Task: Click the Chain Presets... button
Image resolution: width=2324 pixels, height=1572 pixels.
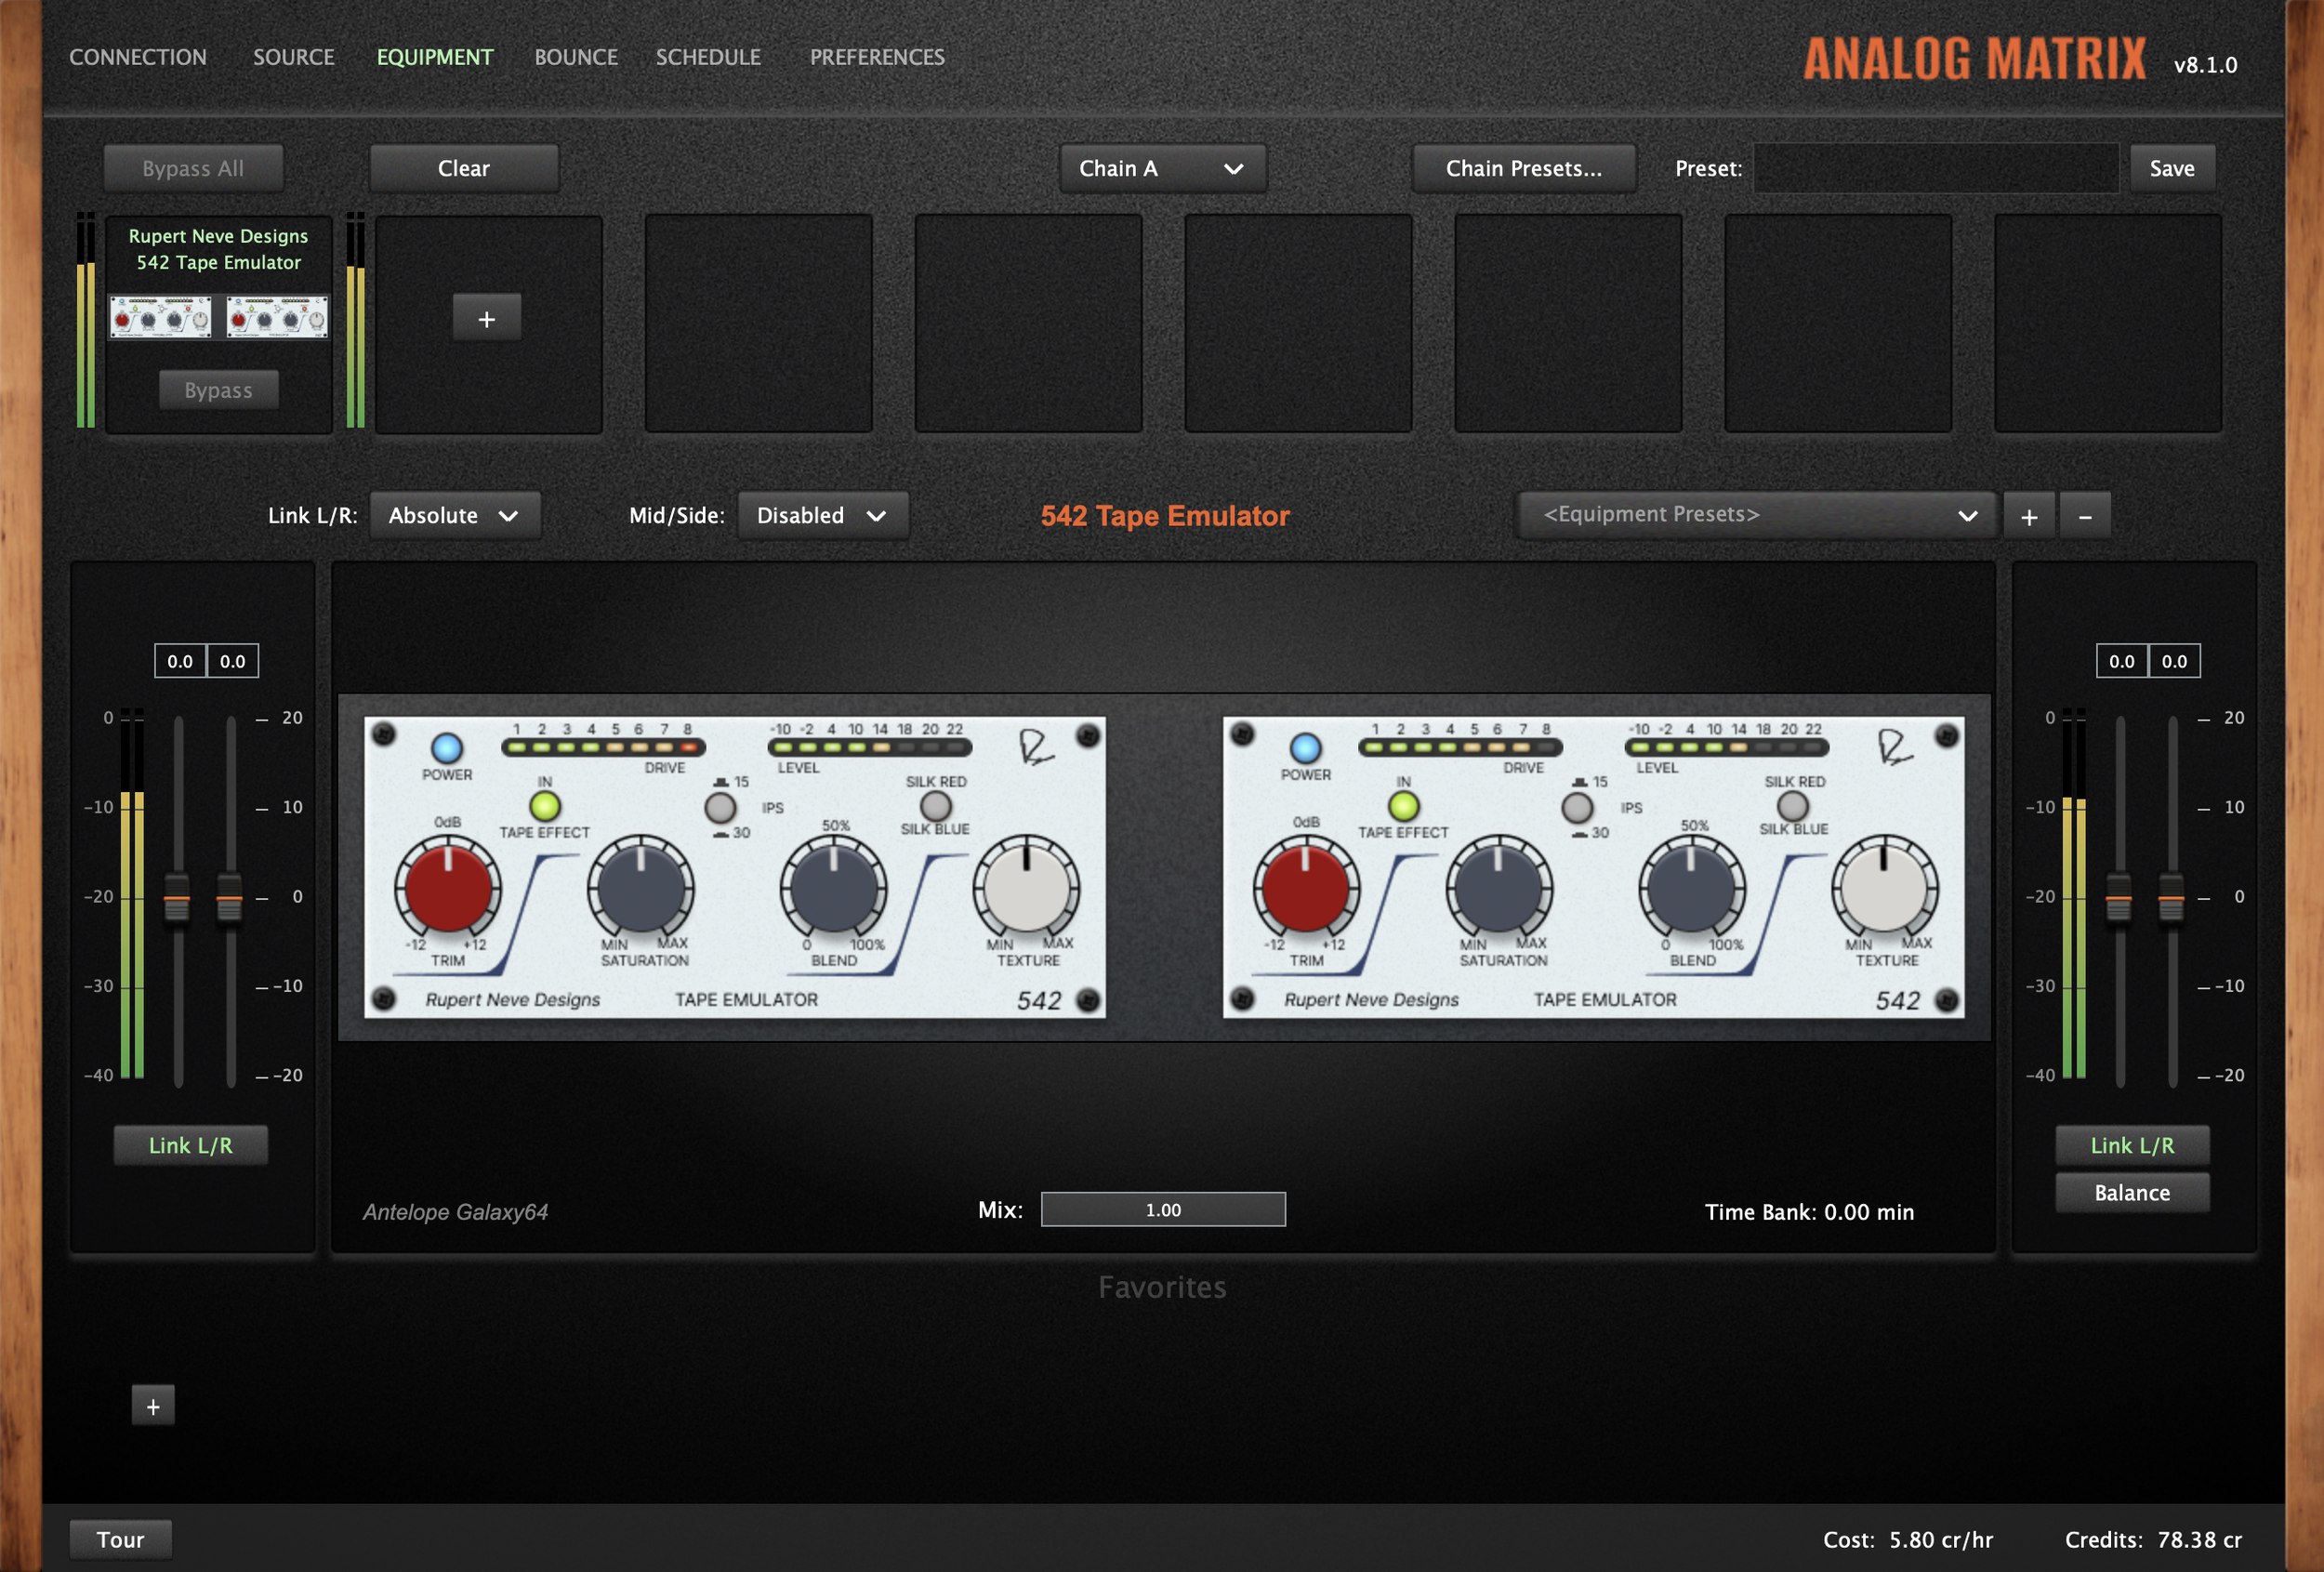Action: click(1523, 168)
